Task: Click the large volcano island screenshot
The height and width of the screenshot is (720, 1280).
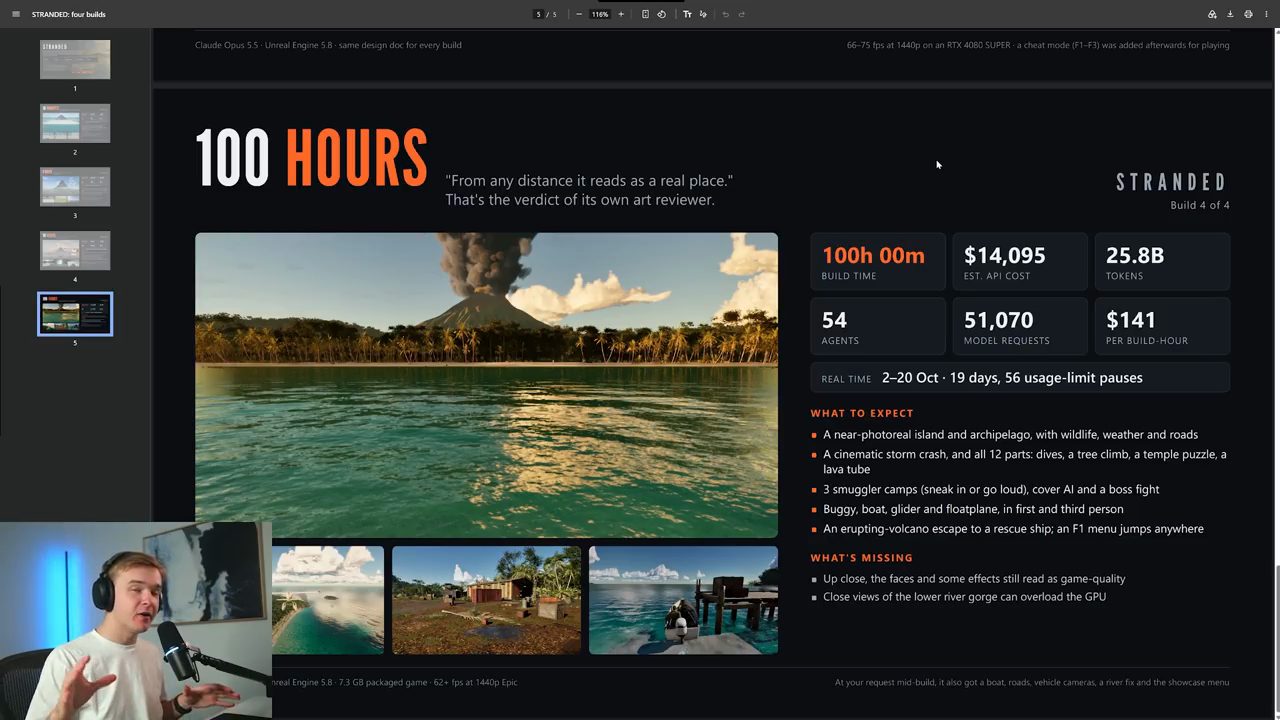Action: click(x=486, y=385)
